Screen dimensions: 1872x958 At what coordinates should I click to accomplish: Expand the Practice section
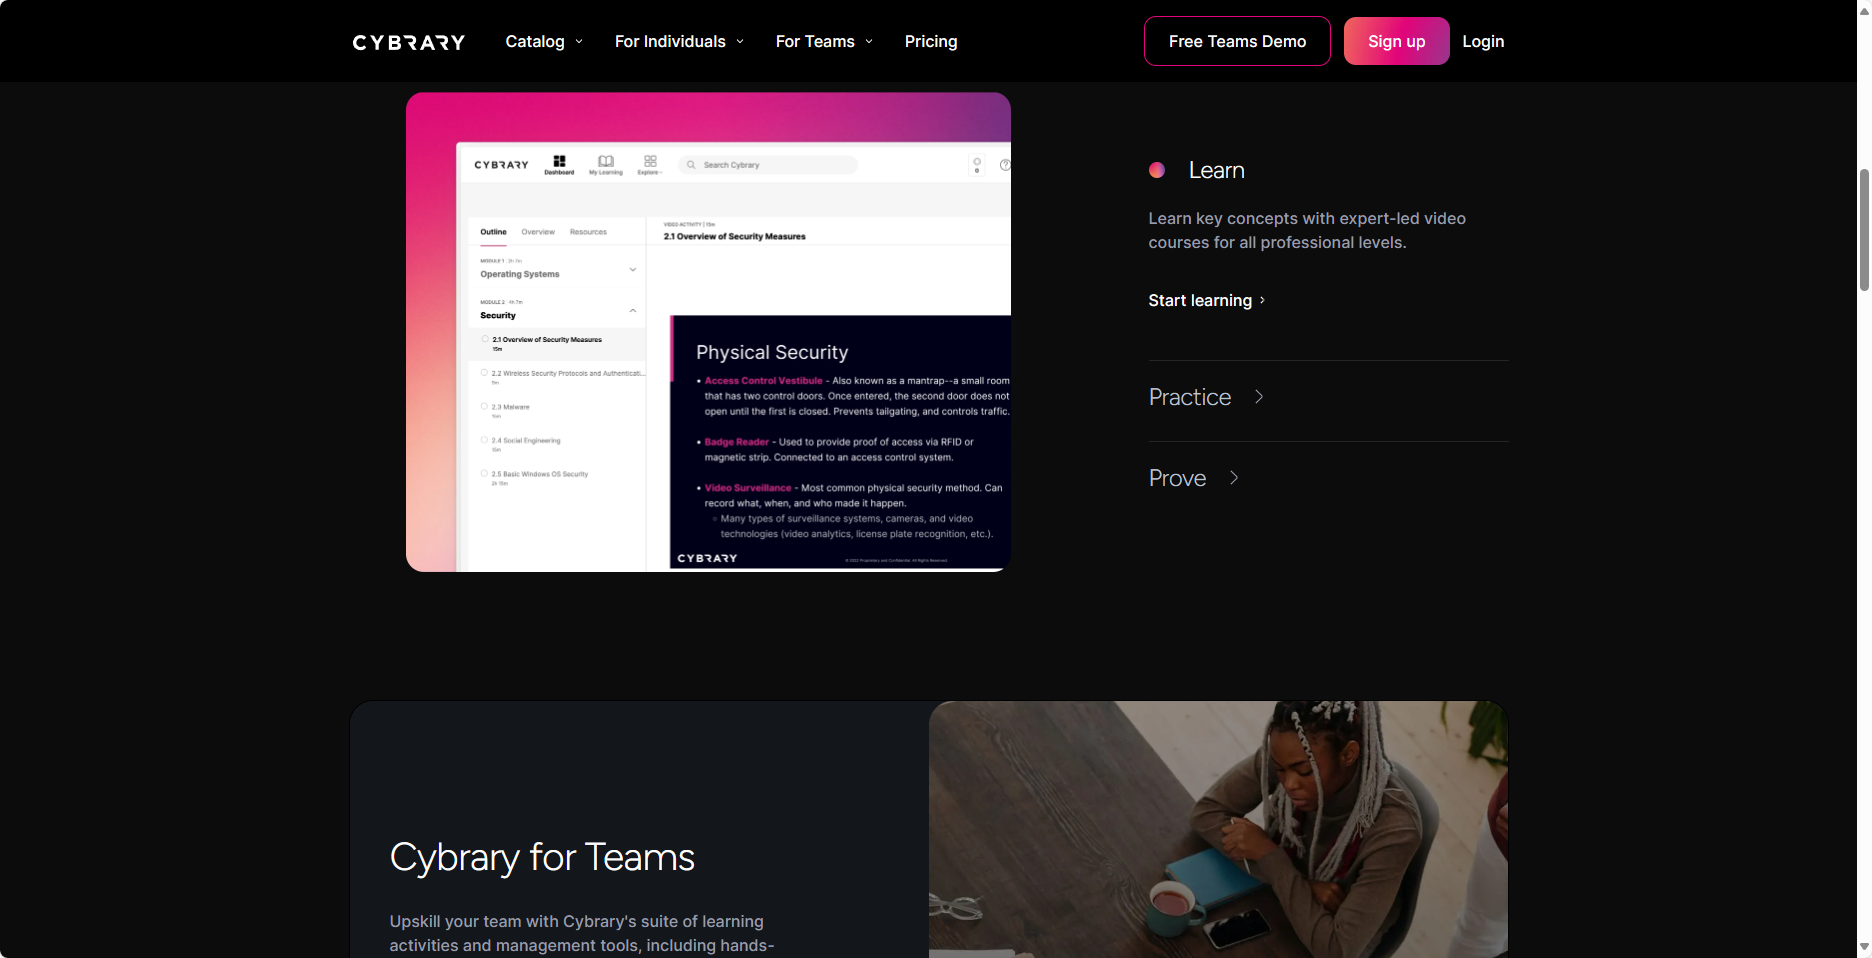1207,397
